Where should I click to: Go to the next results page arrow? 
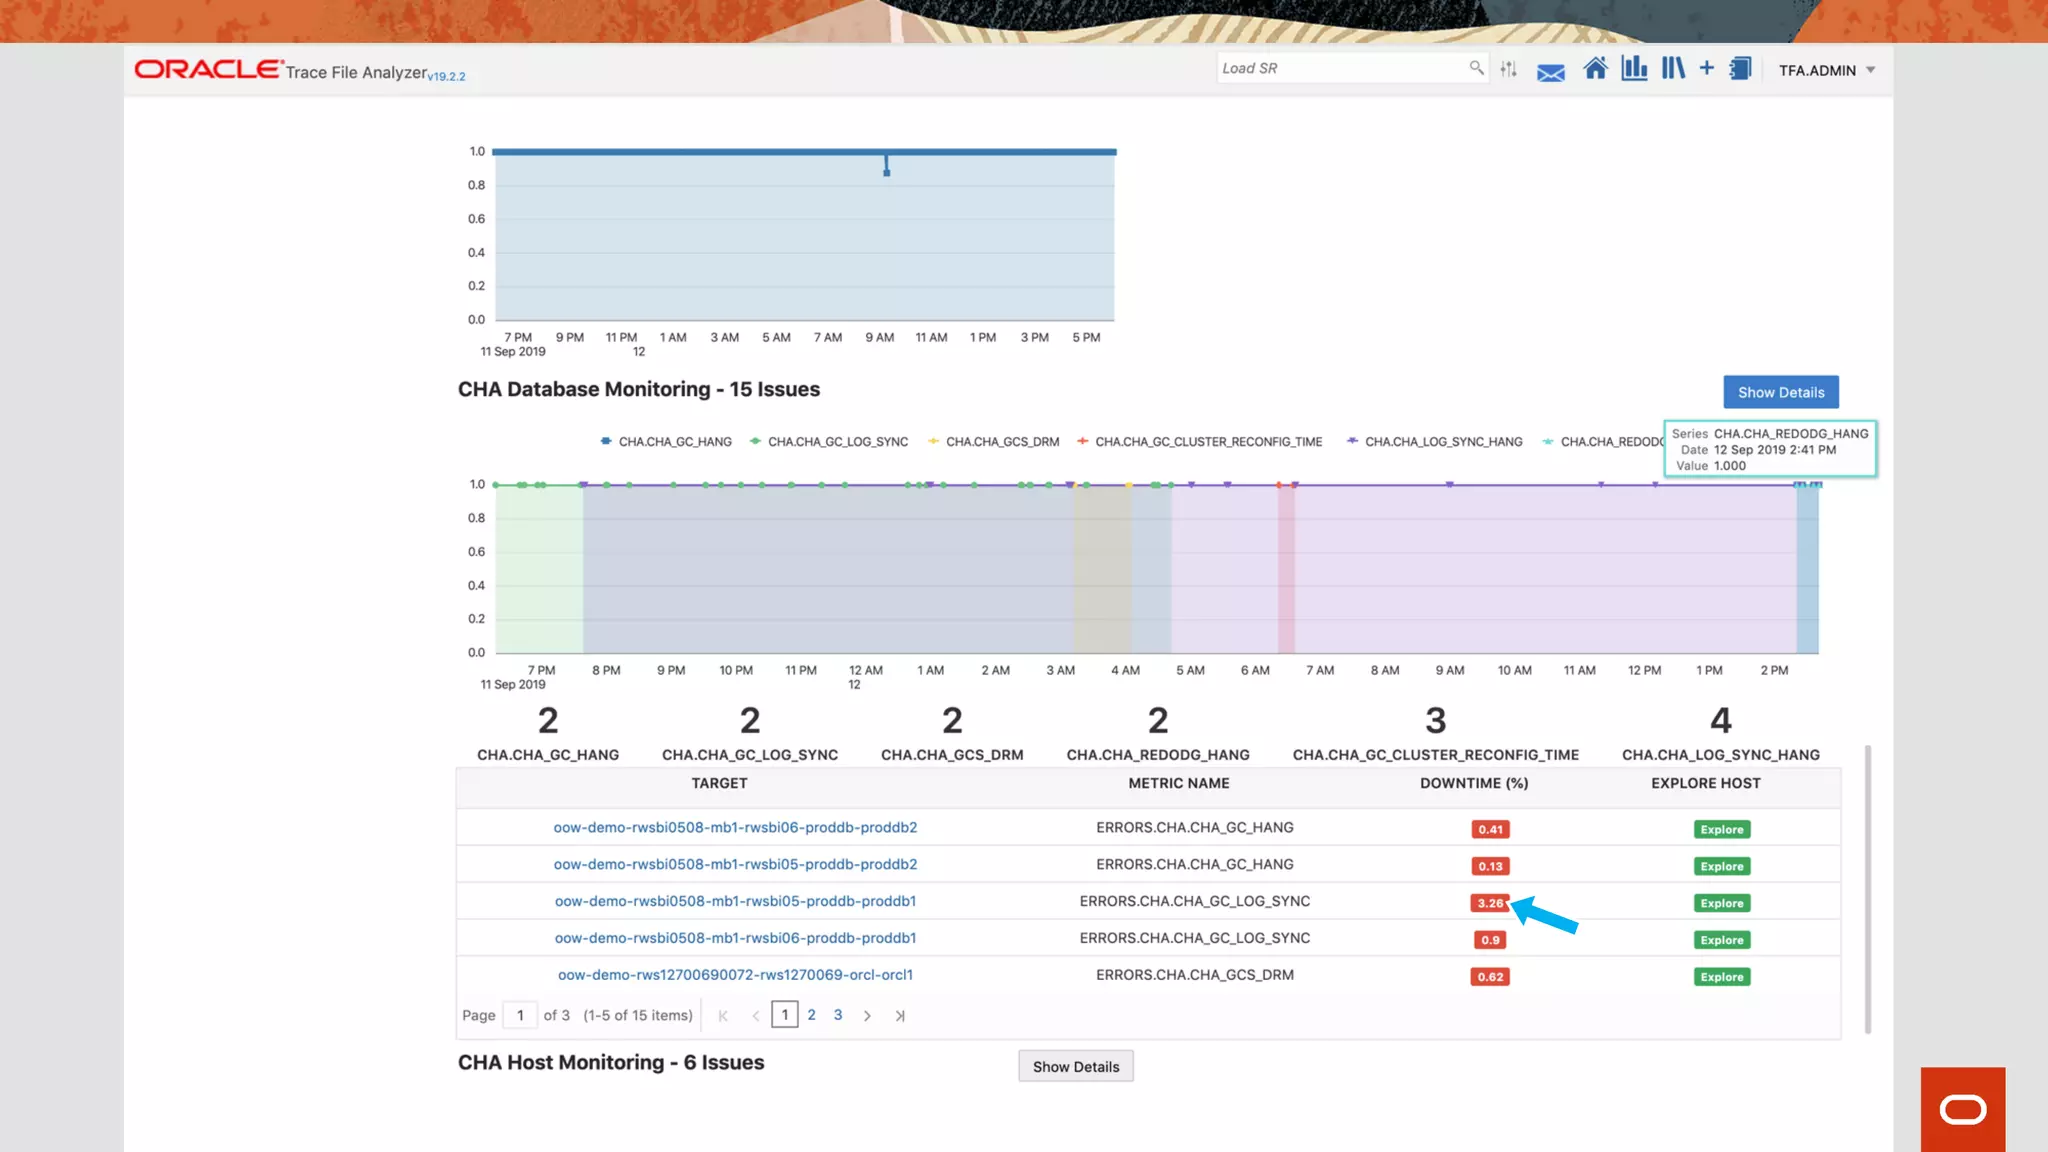click(x=867, y=1016)
